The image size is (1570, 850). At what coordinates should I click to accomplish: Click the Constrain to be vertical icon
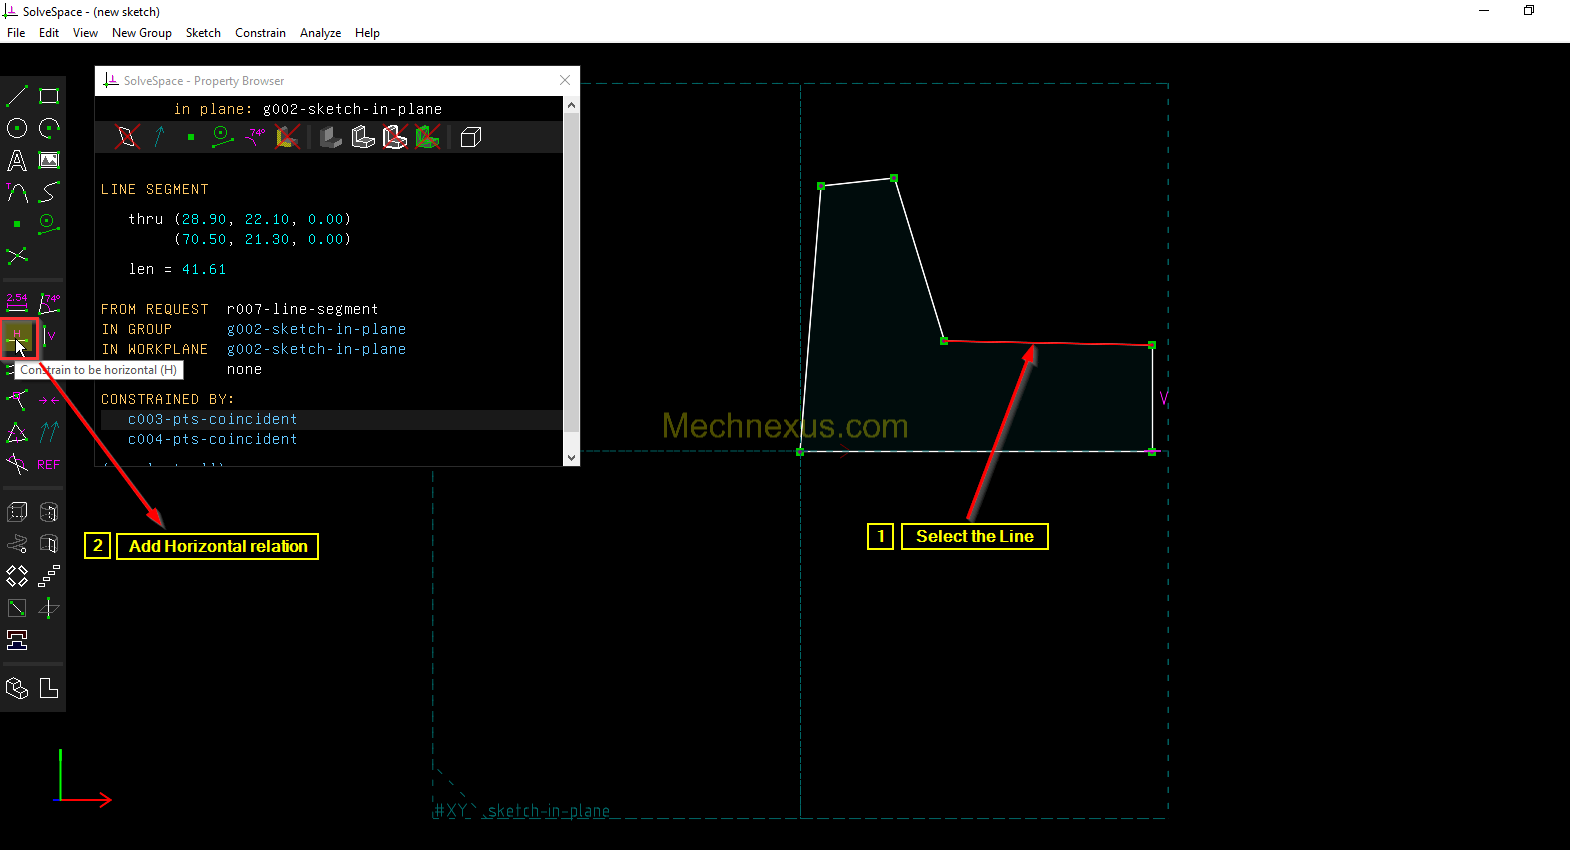click(49, 336)
